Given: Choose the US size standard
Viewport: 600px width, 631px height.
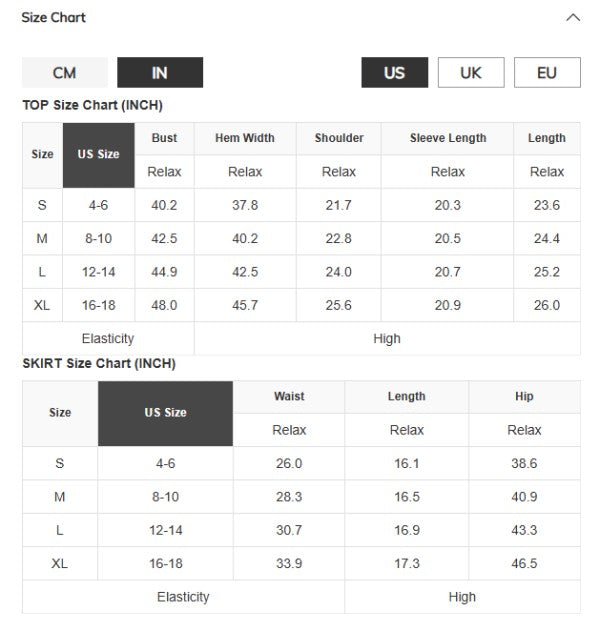Looking at the screenshot, I should click(394, 73).
